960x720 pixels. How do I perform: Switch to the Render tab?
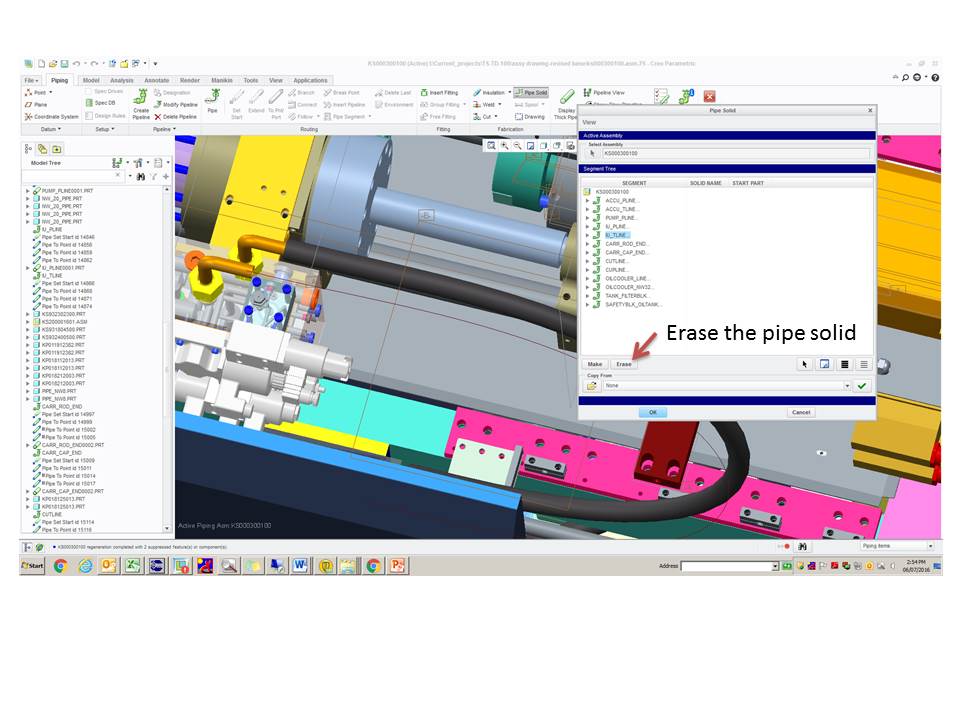[190, 80]
